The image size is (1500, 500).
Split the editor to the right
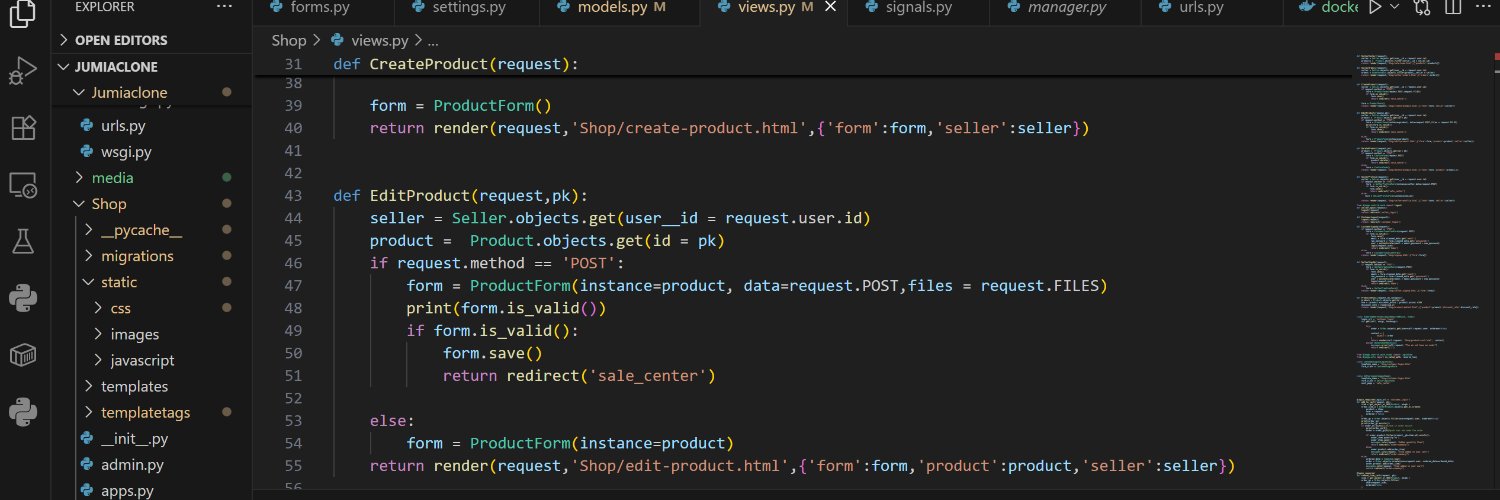click(1453, 8)
